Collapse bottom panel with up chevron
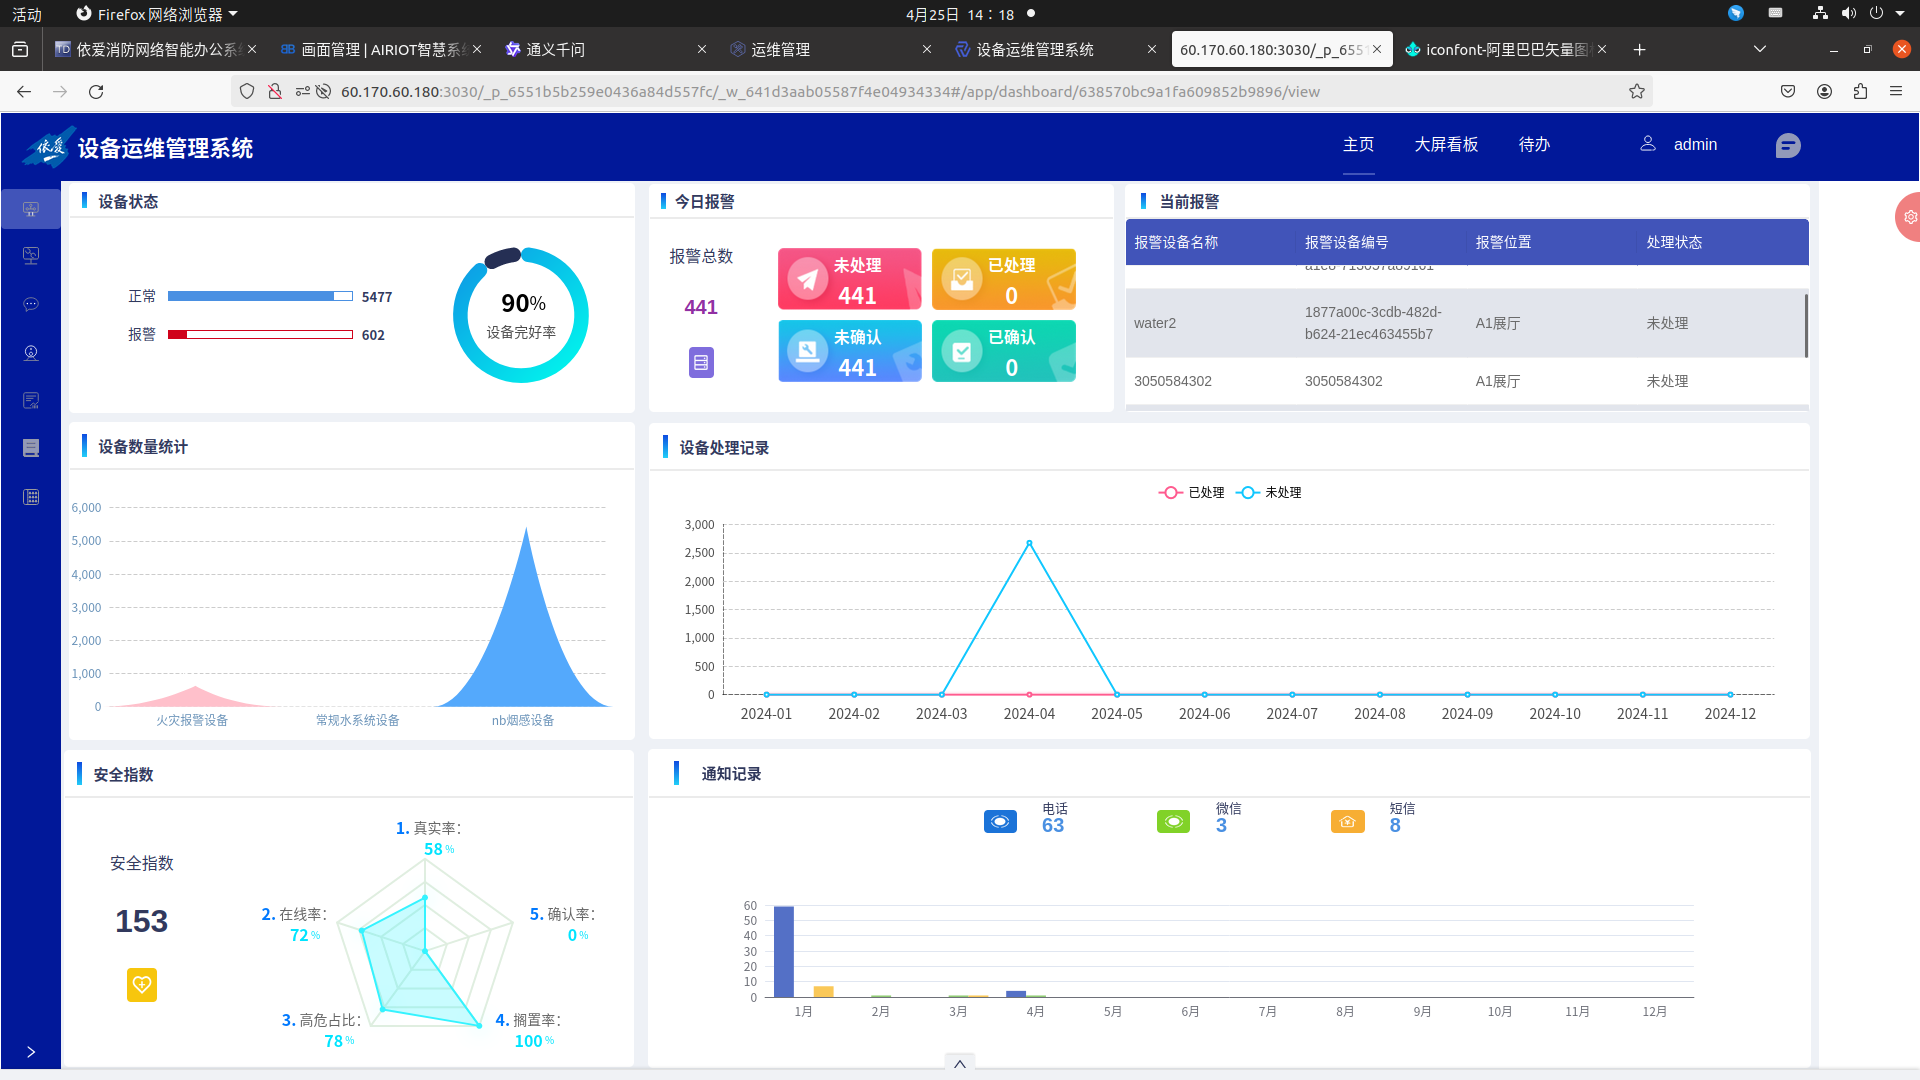Image resolution: width=1920 pixels, height=1080 pixels. pyautogui.click(x=959, y=1064)
